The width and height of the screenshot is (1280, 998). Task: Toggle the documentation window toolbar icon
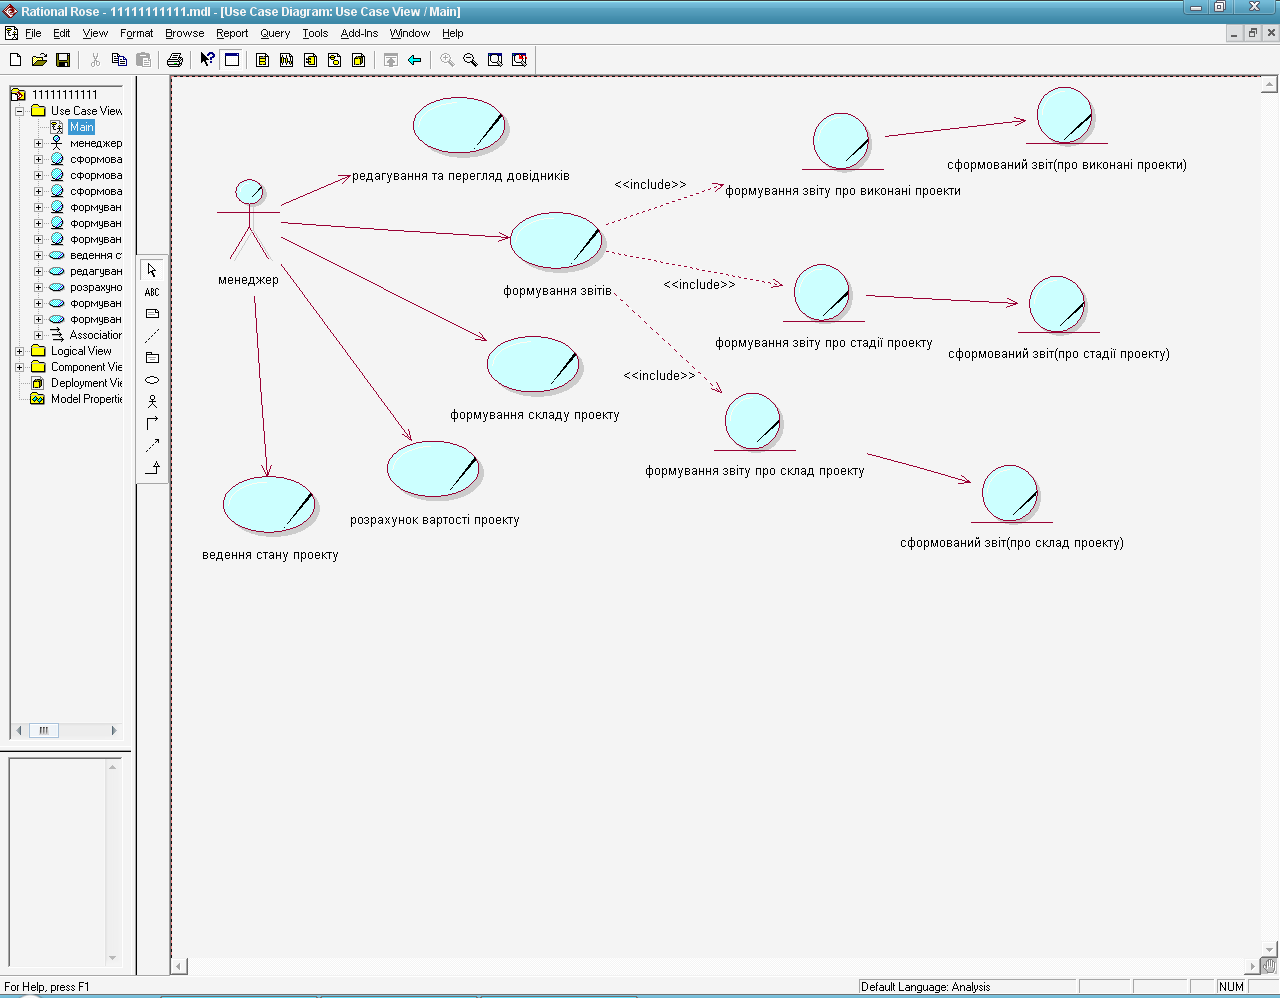click(x=232, y=60)
